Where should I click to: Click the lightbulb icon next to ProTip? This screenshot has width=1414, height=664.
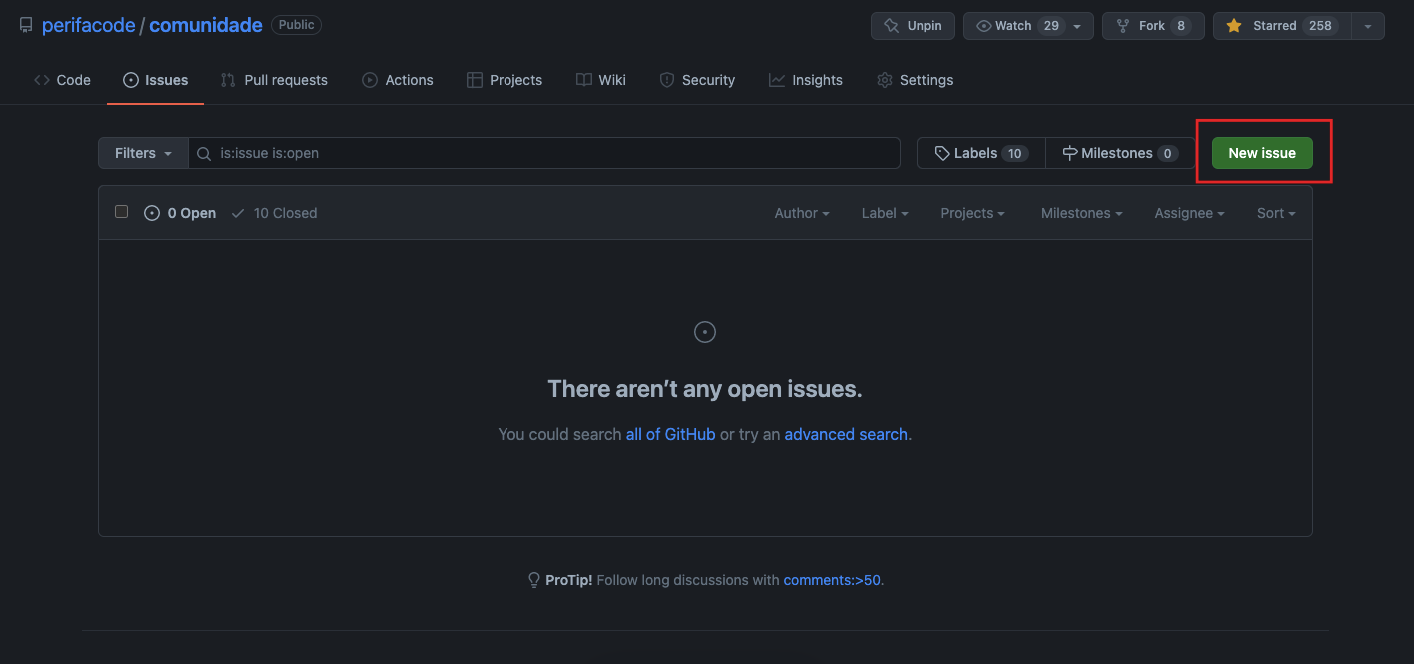coord(534,580)
